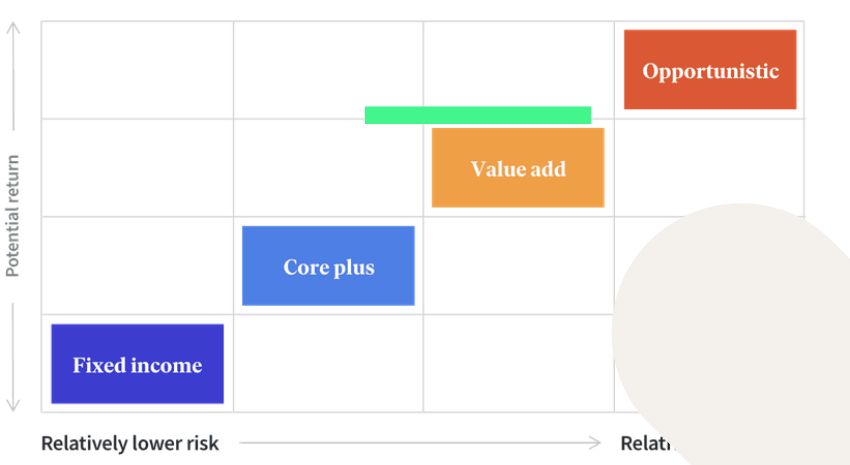Viewport: 850px width, 465px height.
Task: Click the Relatively lower risk label
Action: click(x=130, y=443)
